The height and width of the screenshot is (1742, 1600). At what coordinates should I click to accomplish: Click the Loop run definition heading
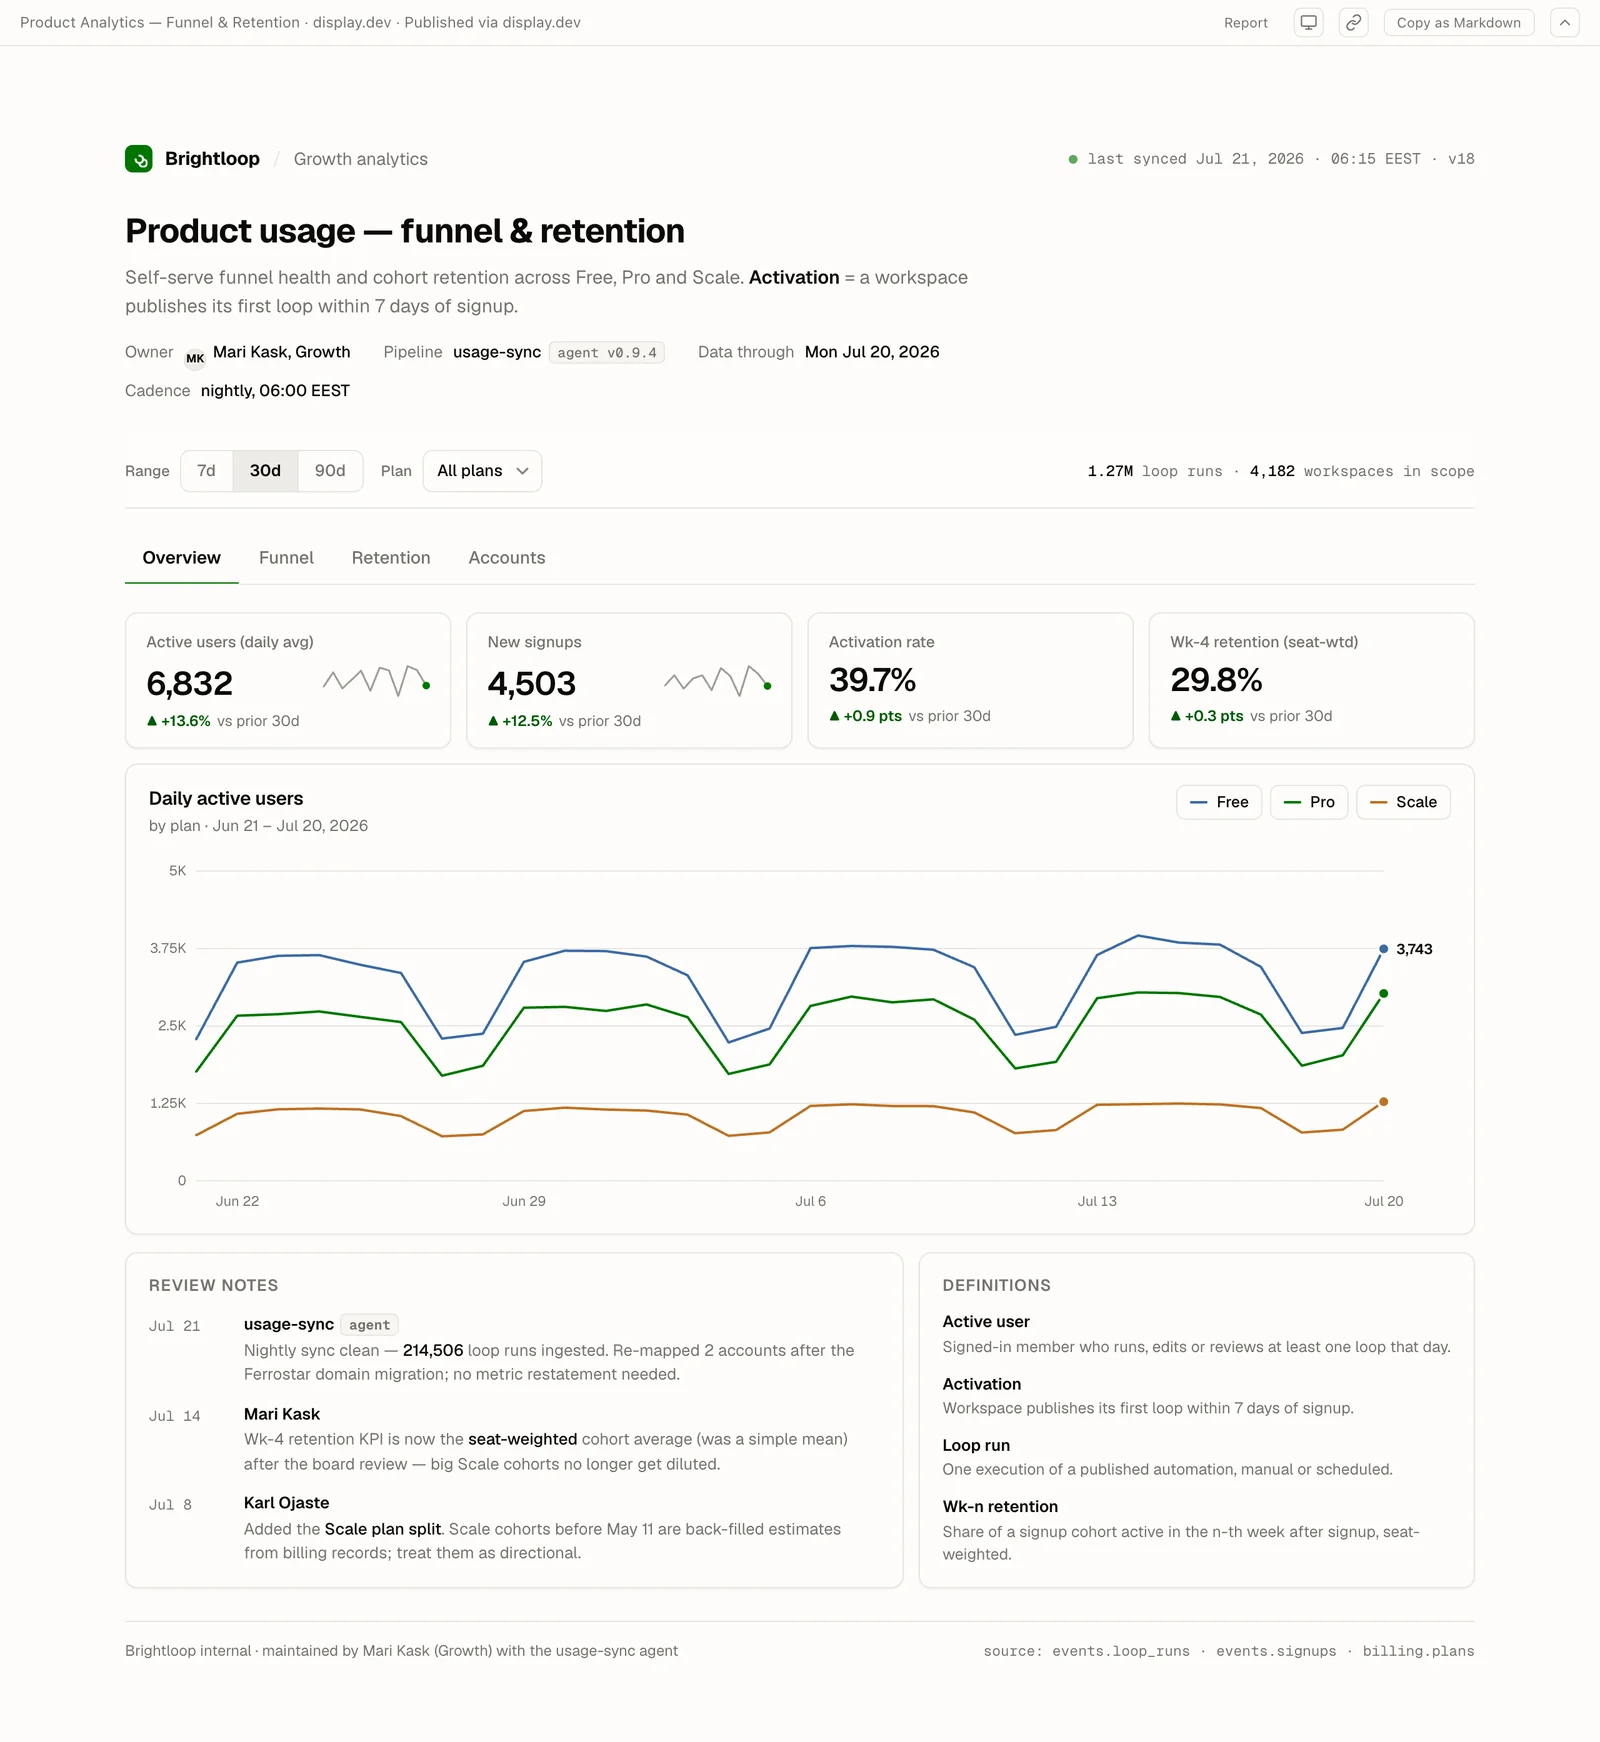click(976, 1445)
